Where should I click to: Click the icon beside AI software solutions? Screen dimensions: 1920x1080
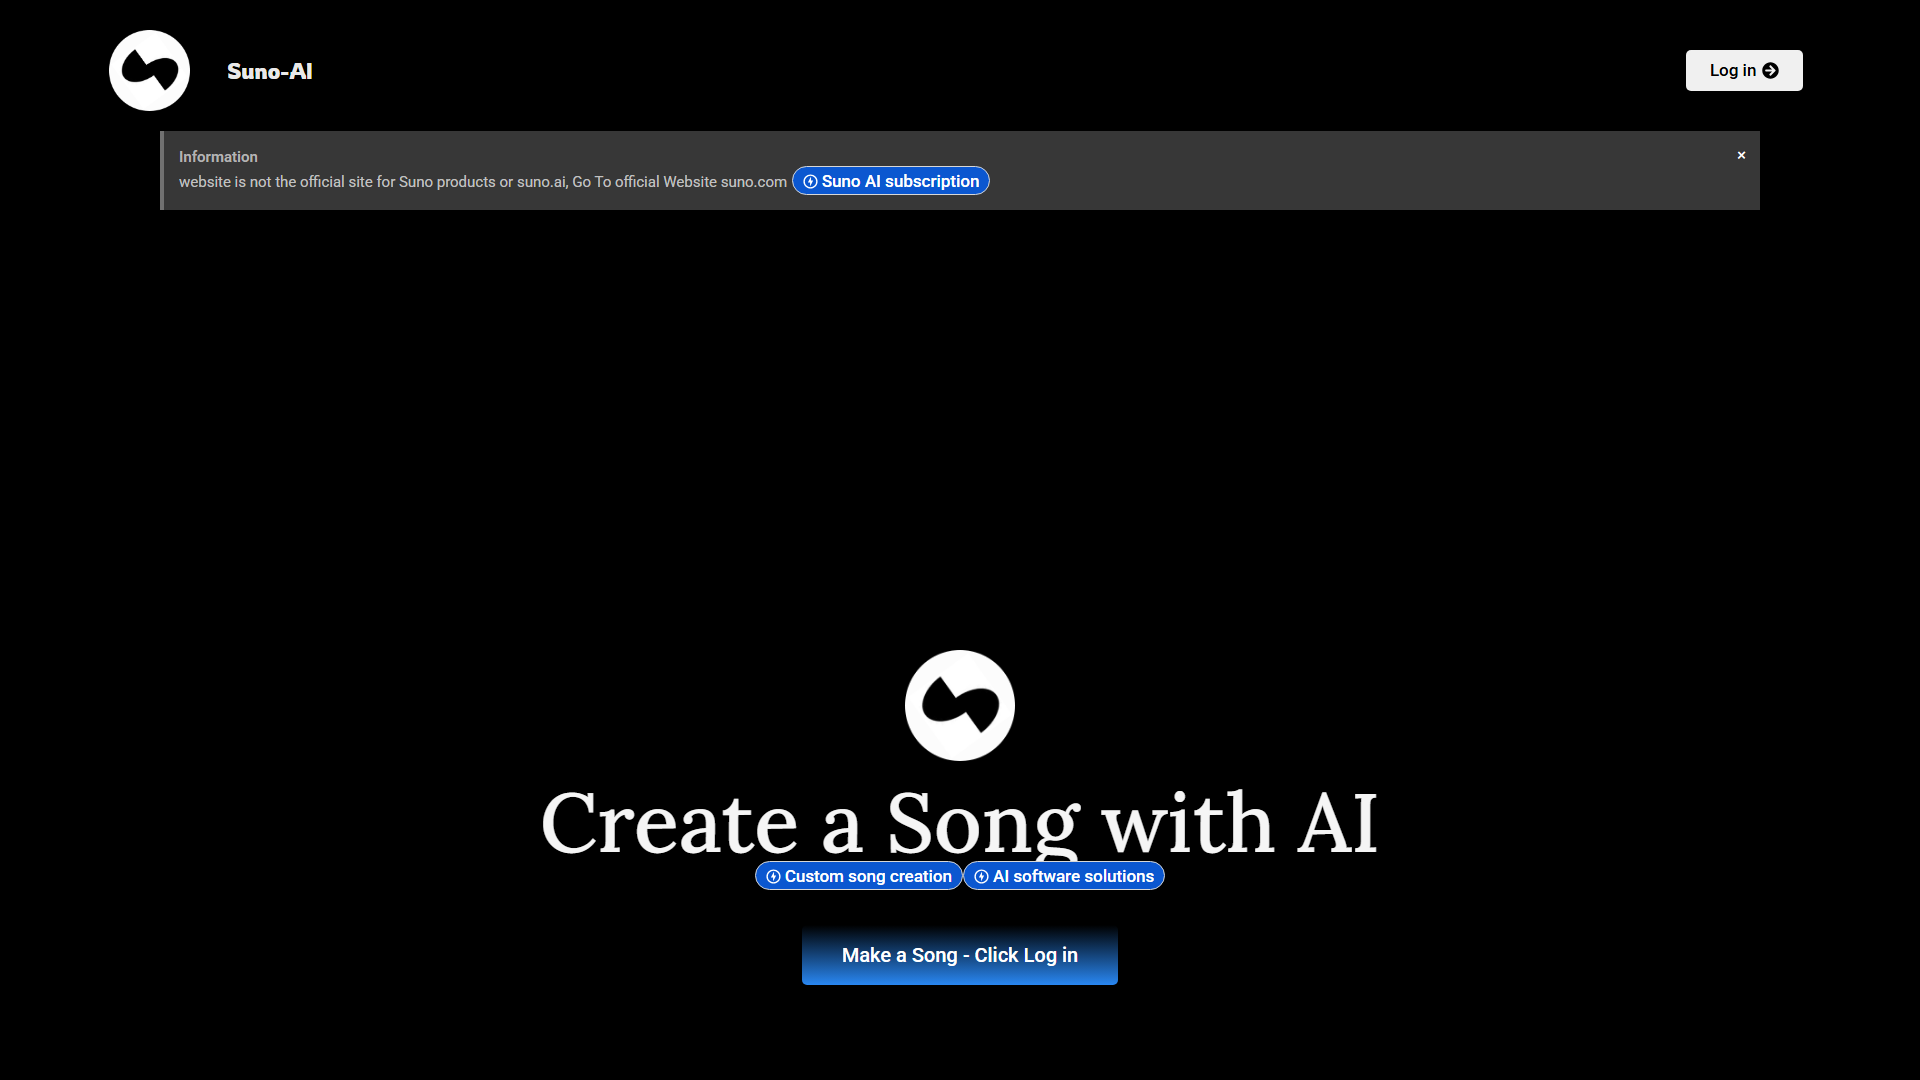981,876
